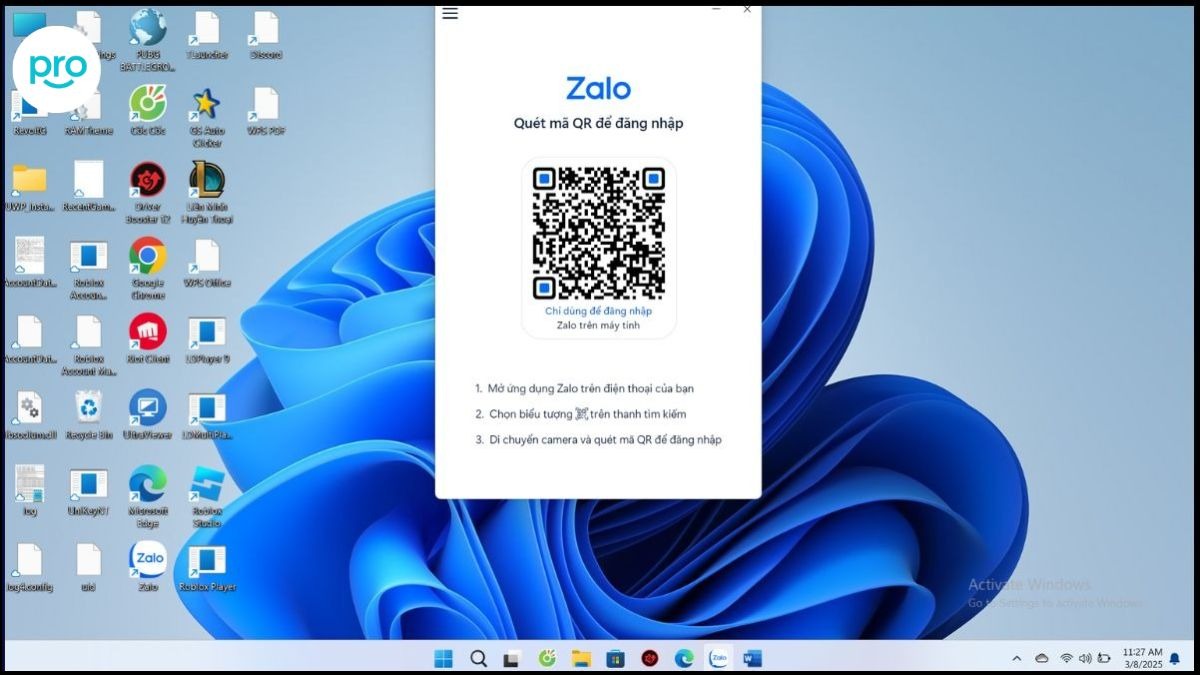
Task: Select the TLauncher desktop shortcut
Action: pyautogui.click(x=207, y=36)
